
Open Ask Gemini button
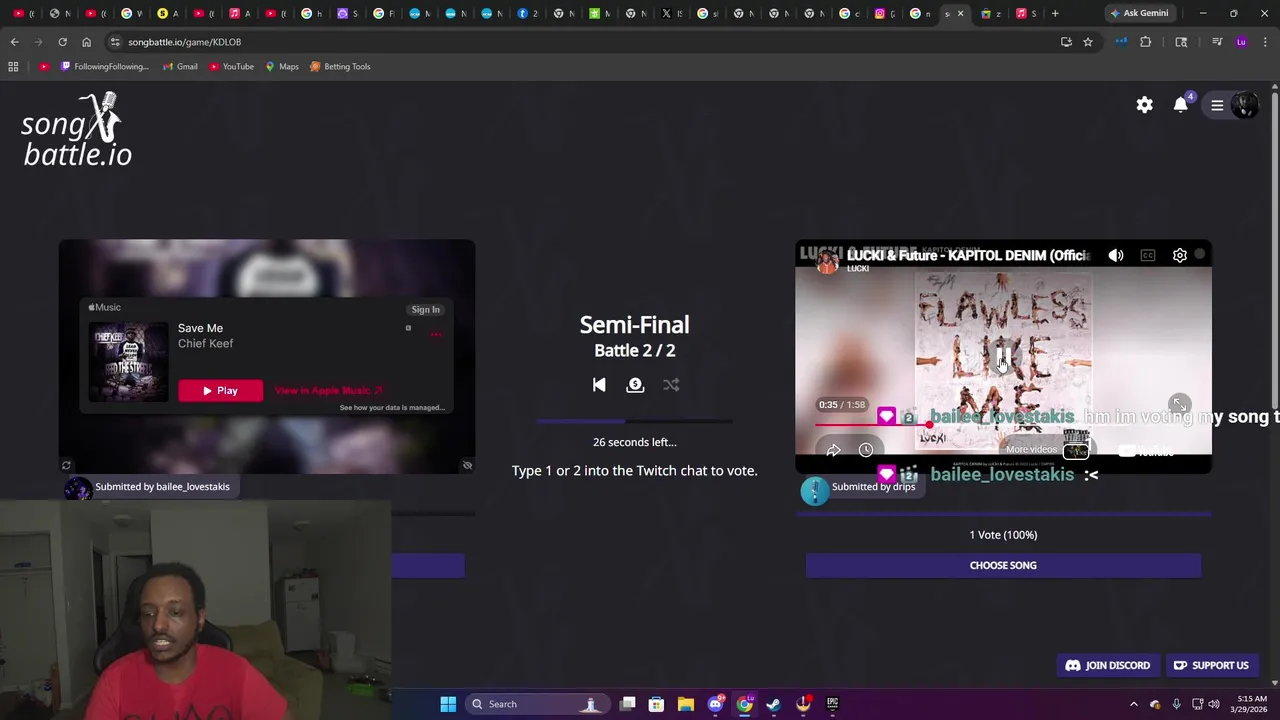1139,13
